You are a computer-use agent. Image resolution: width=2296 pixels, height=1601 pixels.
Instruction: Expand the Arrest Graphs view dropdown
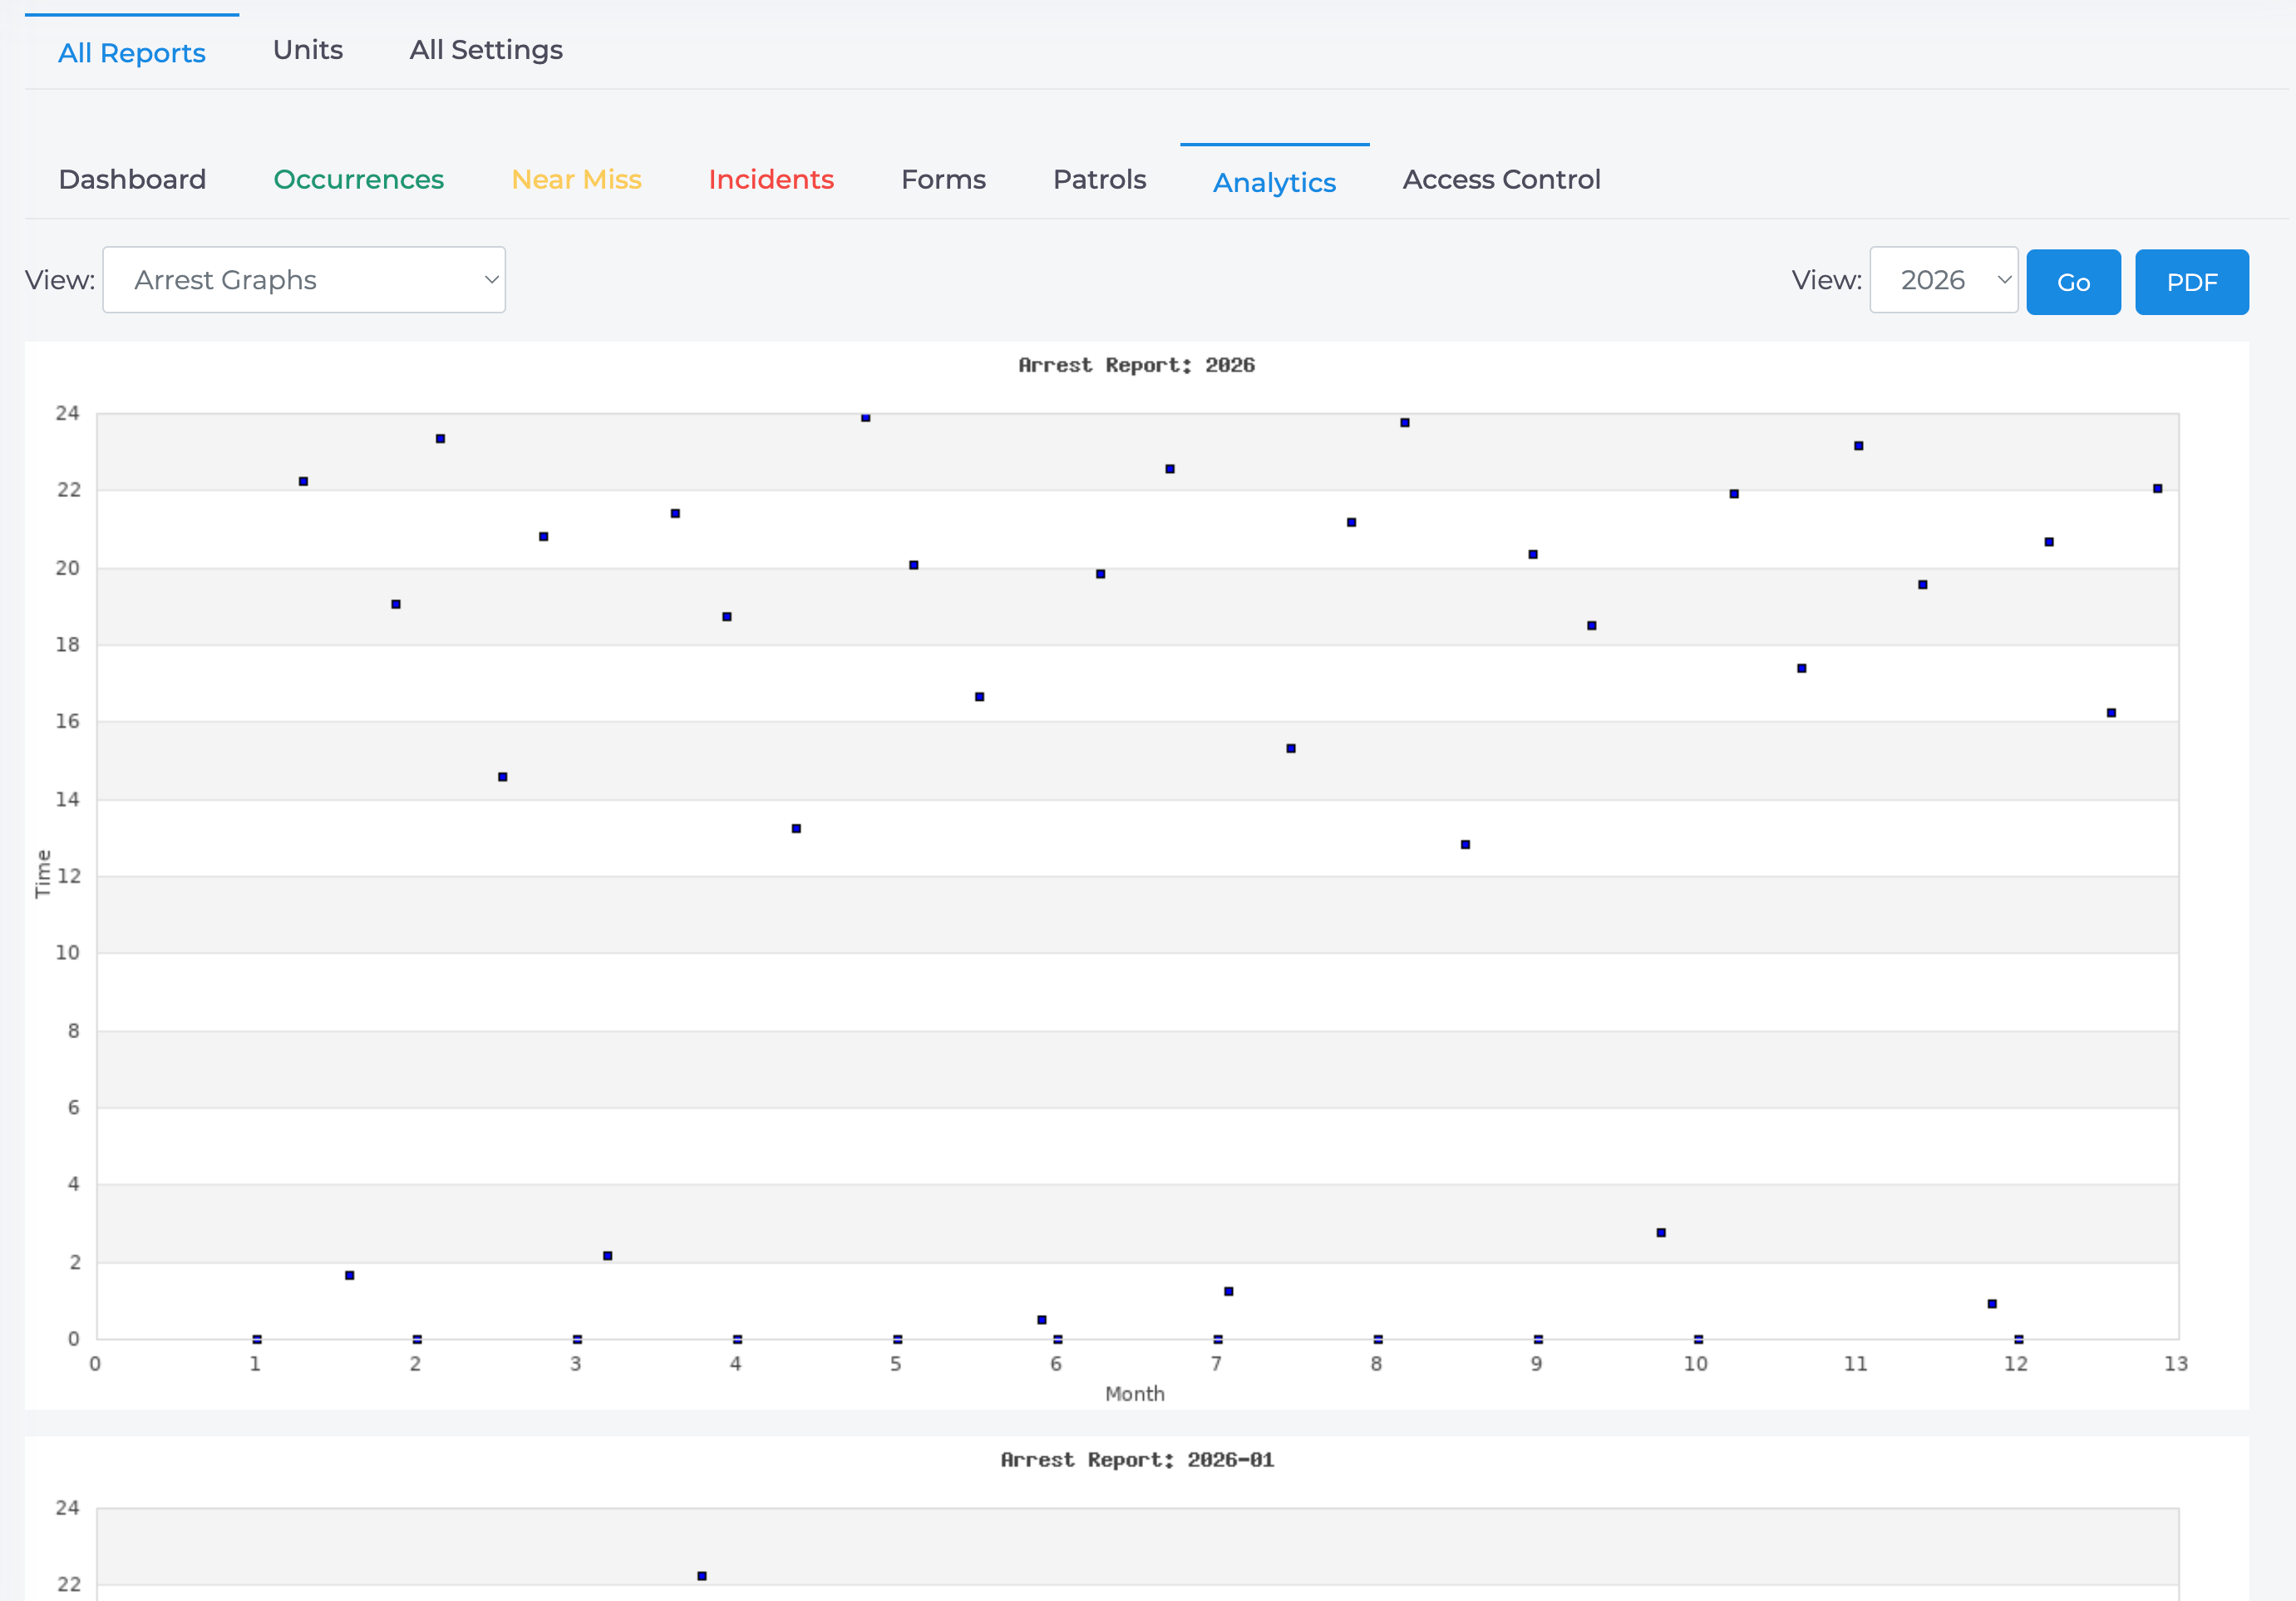coord(304,280)
